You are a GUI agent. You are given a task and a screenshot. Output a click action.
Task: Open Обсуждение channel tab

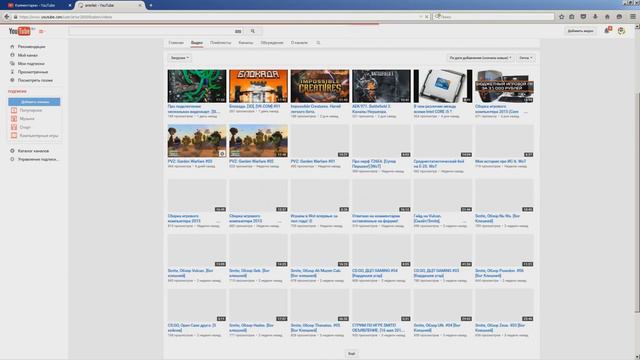(x=272, y=42)
